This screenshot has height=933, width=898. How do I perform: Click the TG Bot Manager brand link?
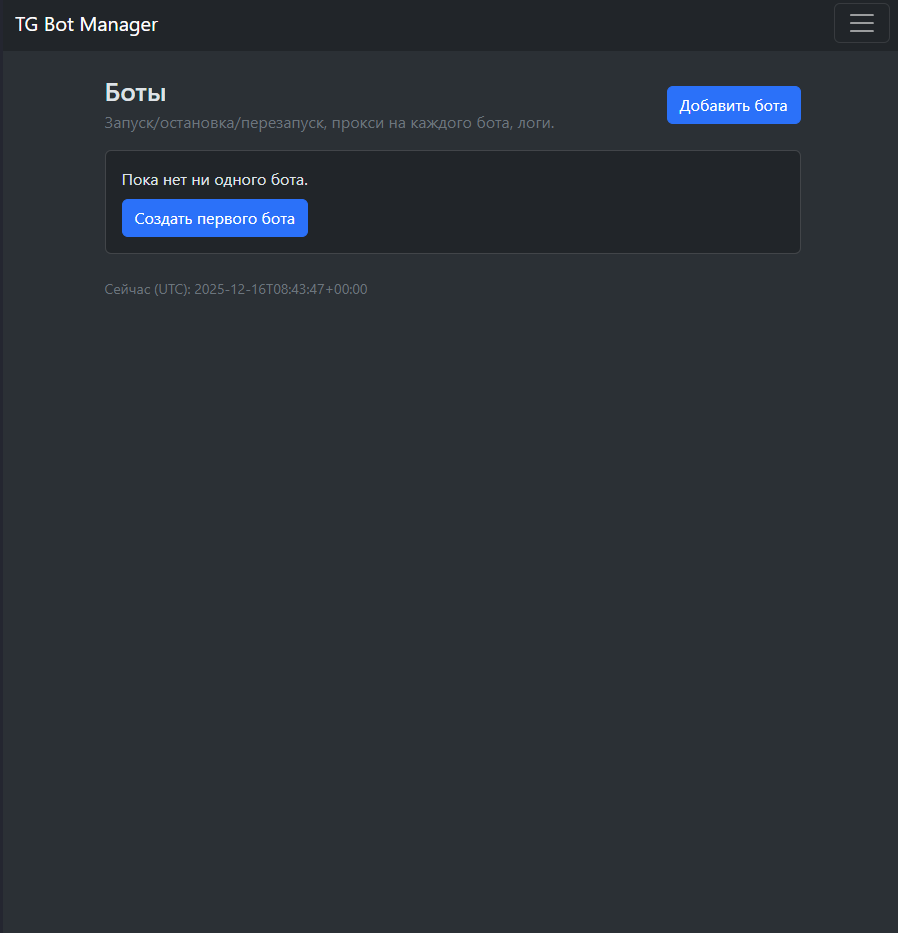pyautogui.click(x=86, y=25)
